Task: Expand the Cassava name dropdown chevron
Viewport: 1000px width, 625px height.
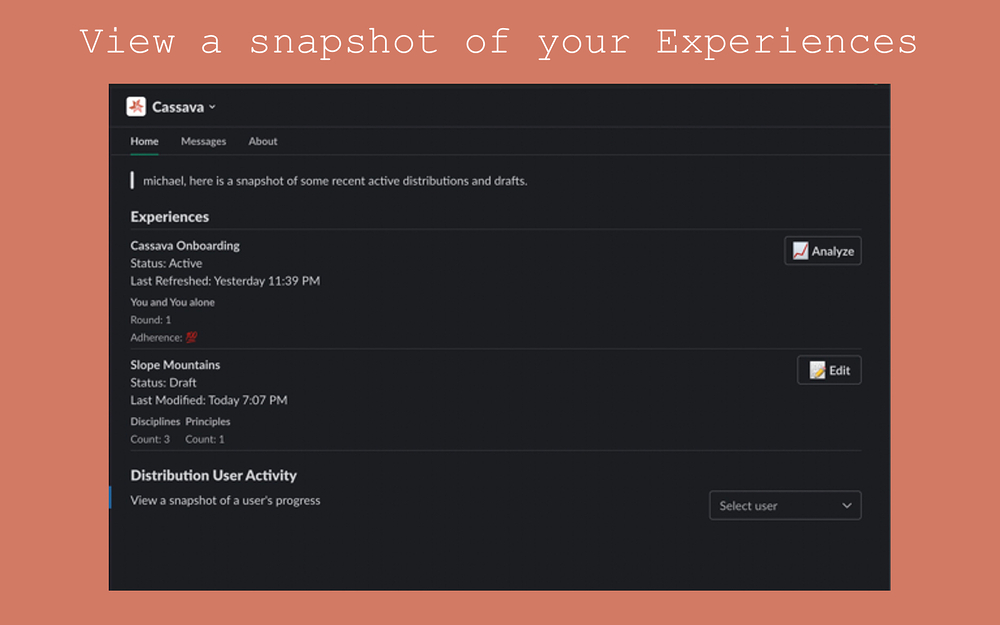Action: pyautogui.click(x=212, y=107)
